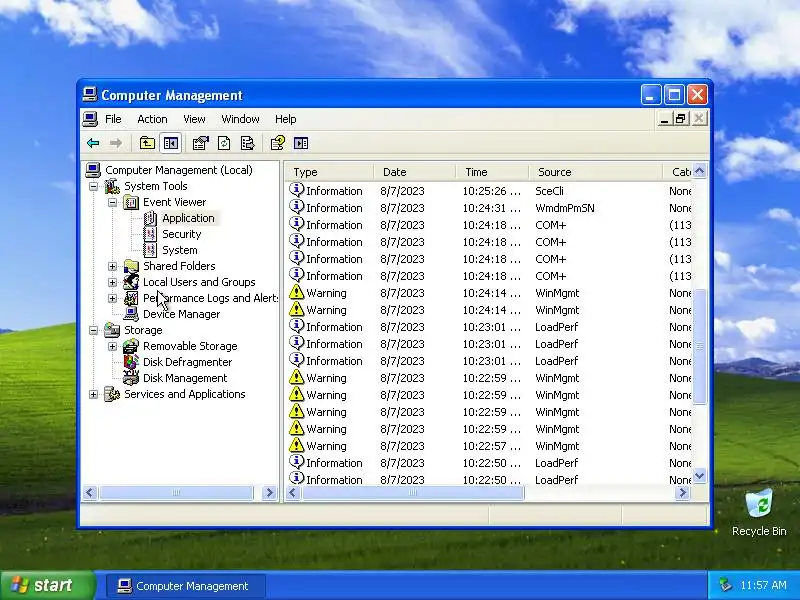The image size is (800, 600).
Task: Click the system tray safely remove icon
Action: [724, 585]
